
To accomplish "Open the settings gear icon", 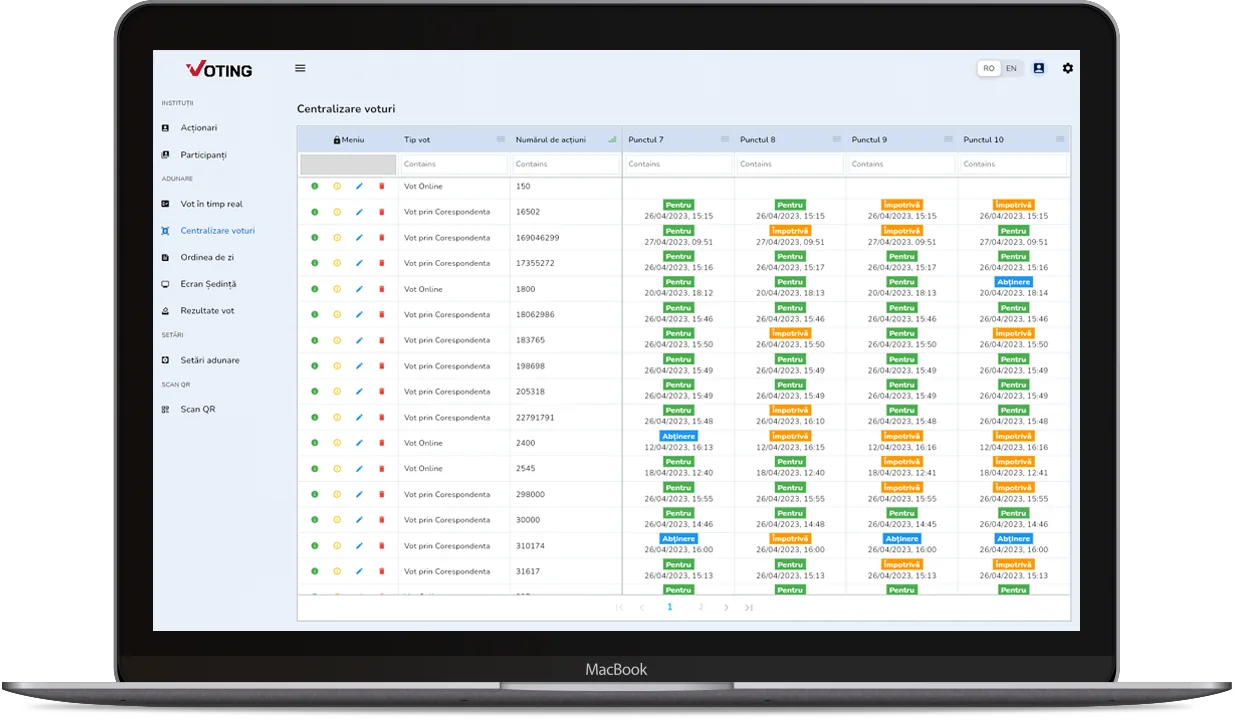I will pyautogui.click(x=1068, y=68).
